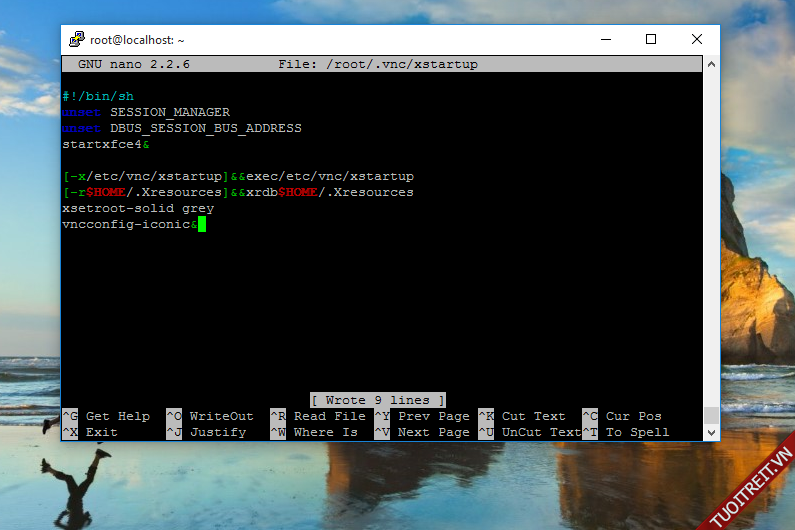Minimize the PuTTY terminal window
795x530 pixels.
[x=606, y=40]
